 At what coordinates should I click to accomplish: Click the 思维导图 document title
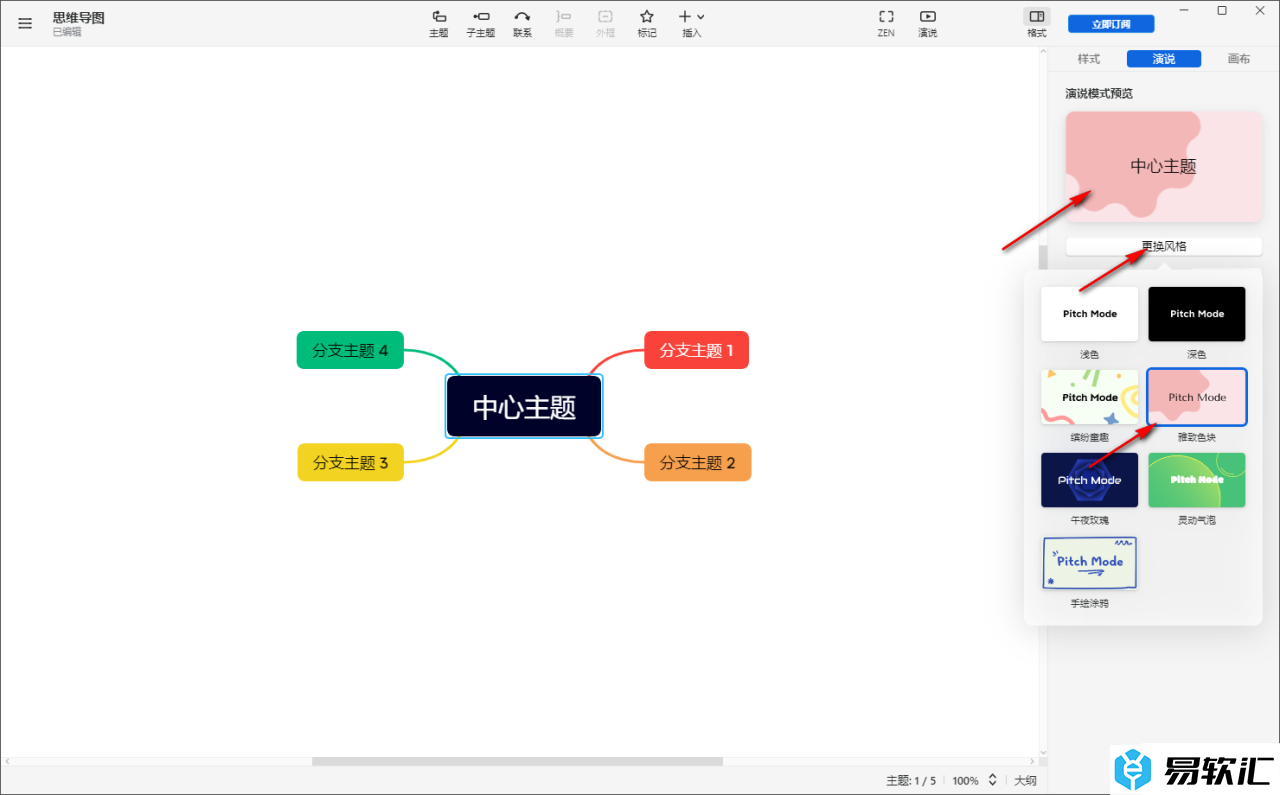79,18
